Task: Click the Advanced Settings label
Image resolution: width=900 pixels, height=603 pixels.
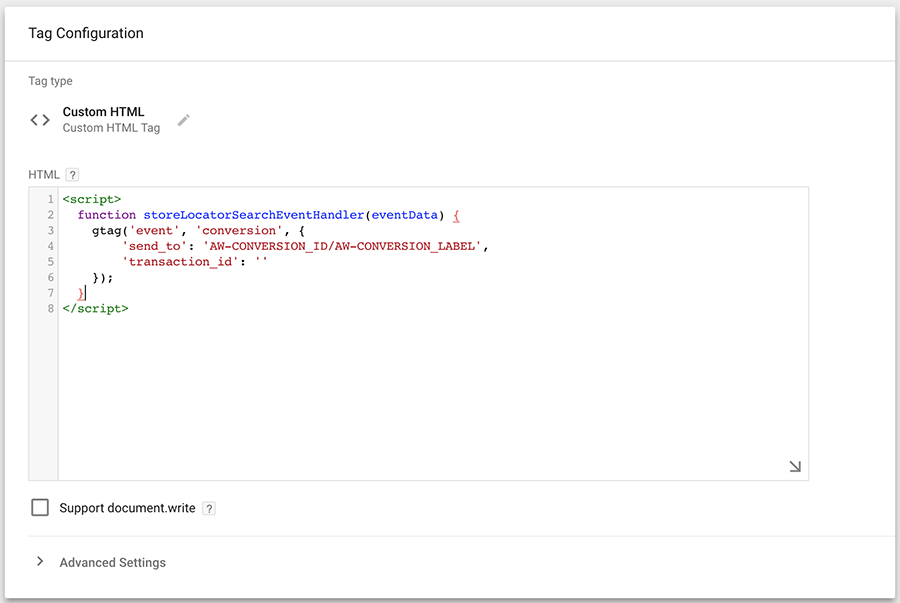Action: [112, 562]
